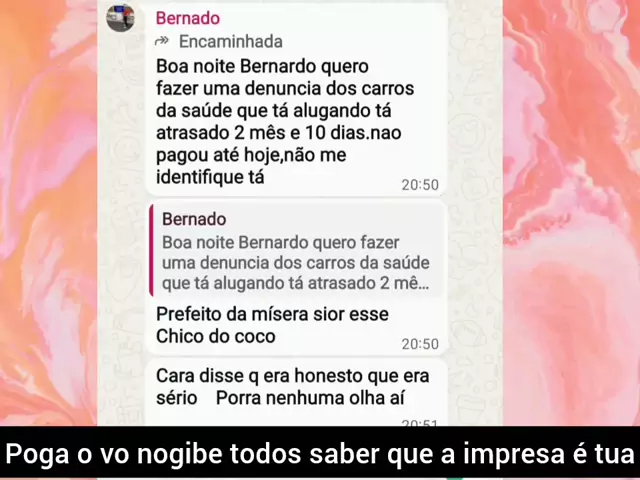This screenshot has height=480, width=640.
Task: Select the Prefeito da mísera message text
Action: (x=272, y=325)
